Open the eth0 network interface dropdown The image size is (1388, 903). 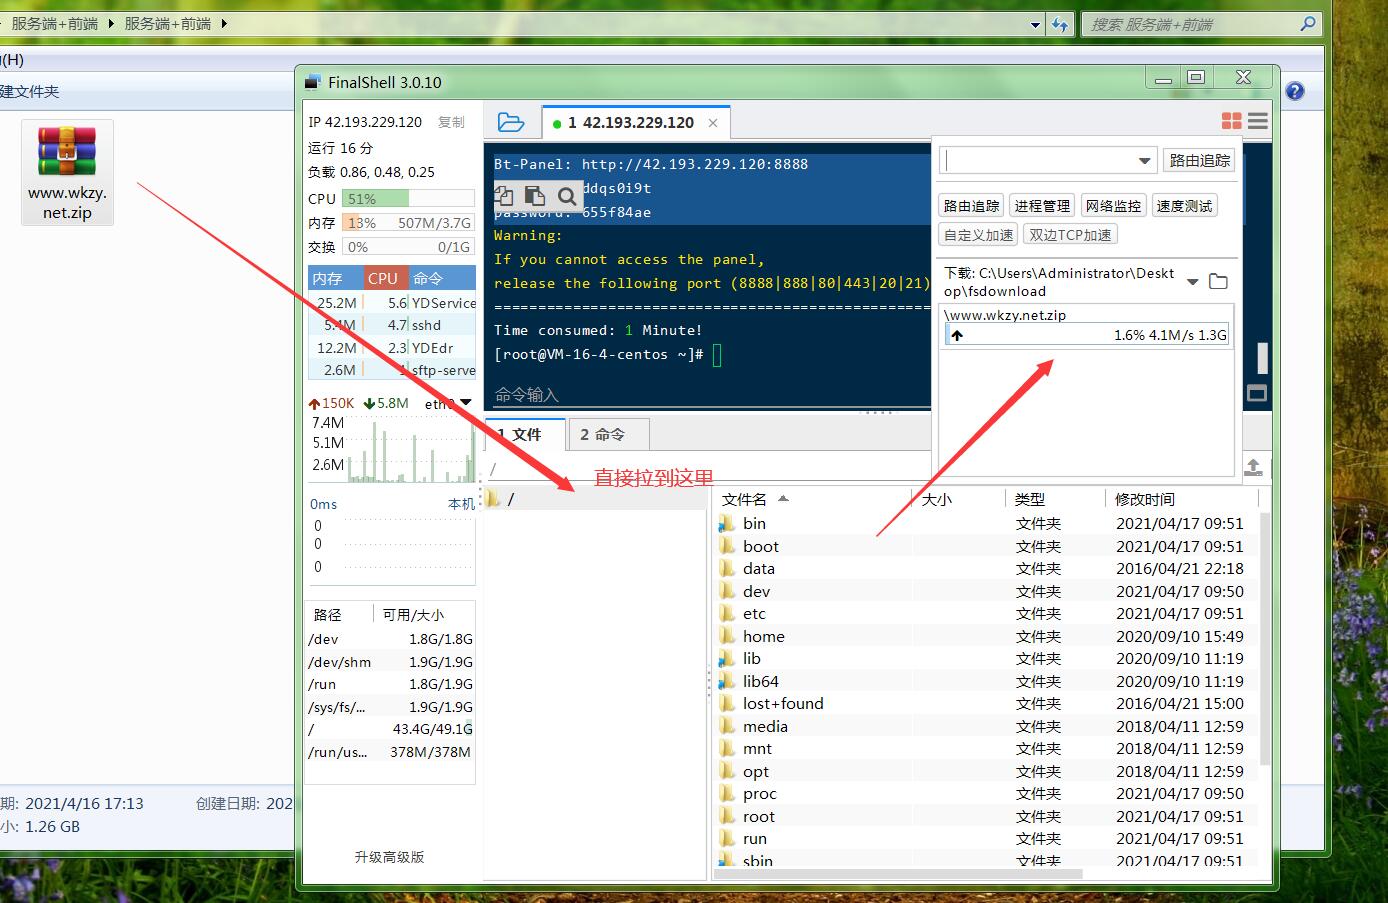pos(465,403)
